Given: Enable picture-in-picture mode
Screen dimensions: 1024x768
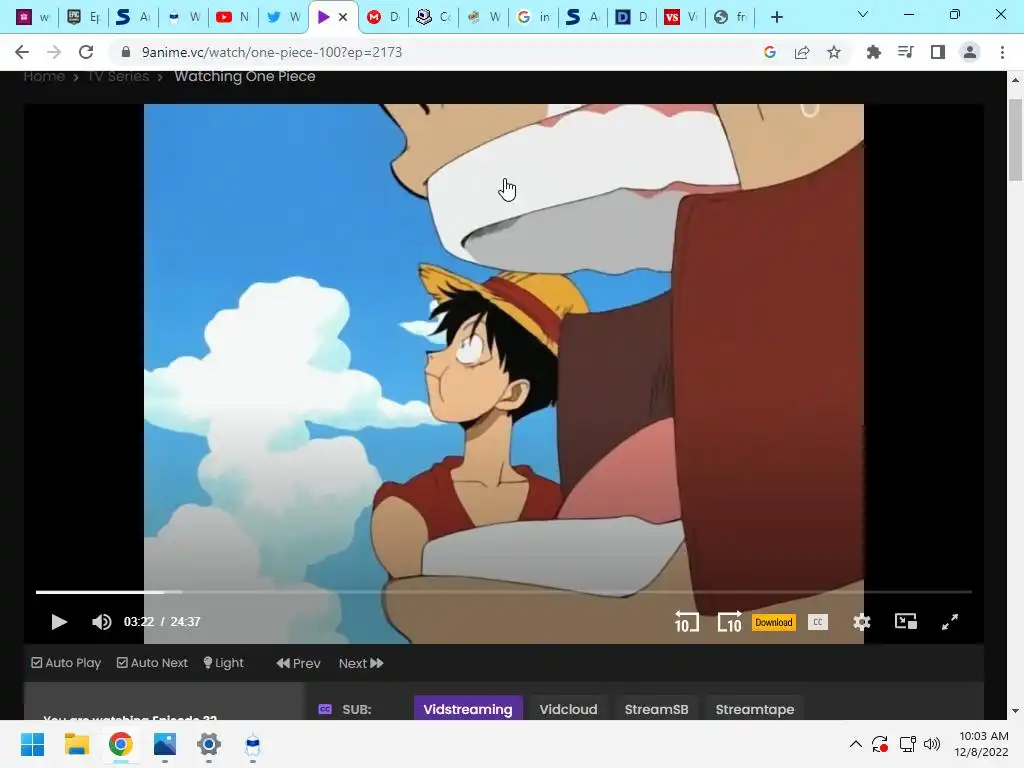Looking at the screenshot, I should click(x=906, y=621).
